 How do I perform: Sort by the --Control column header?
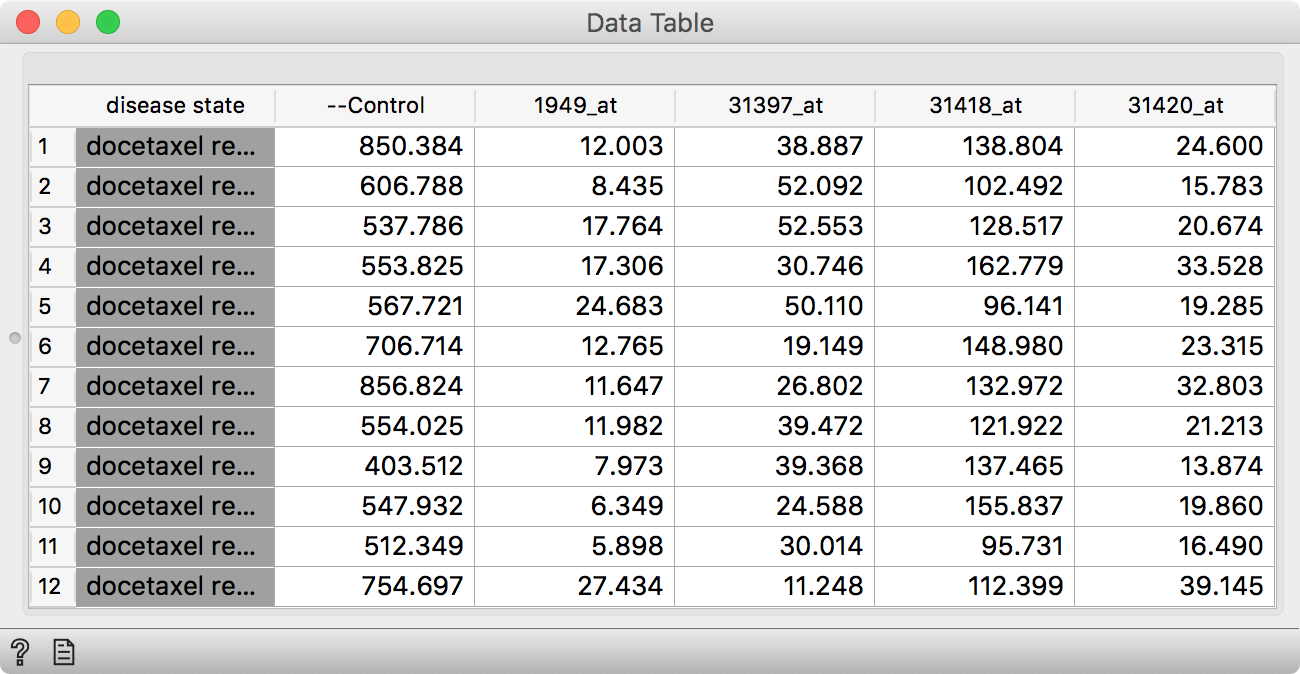pyautogui.click(x=375, y=106)
